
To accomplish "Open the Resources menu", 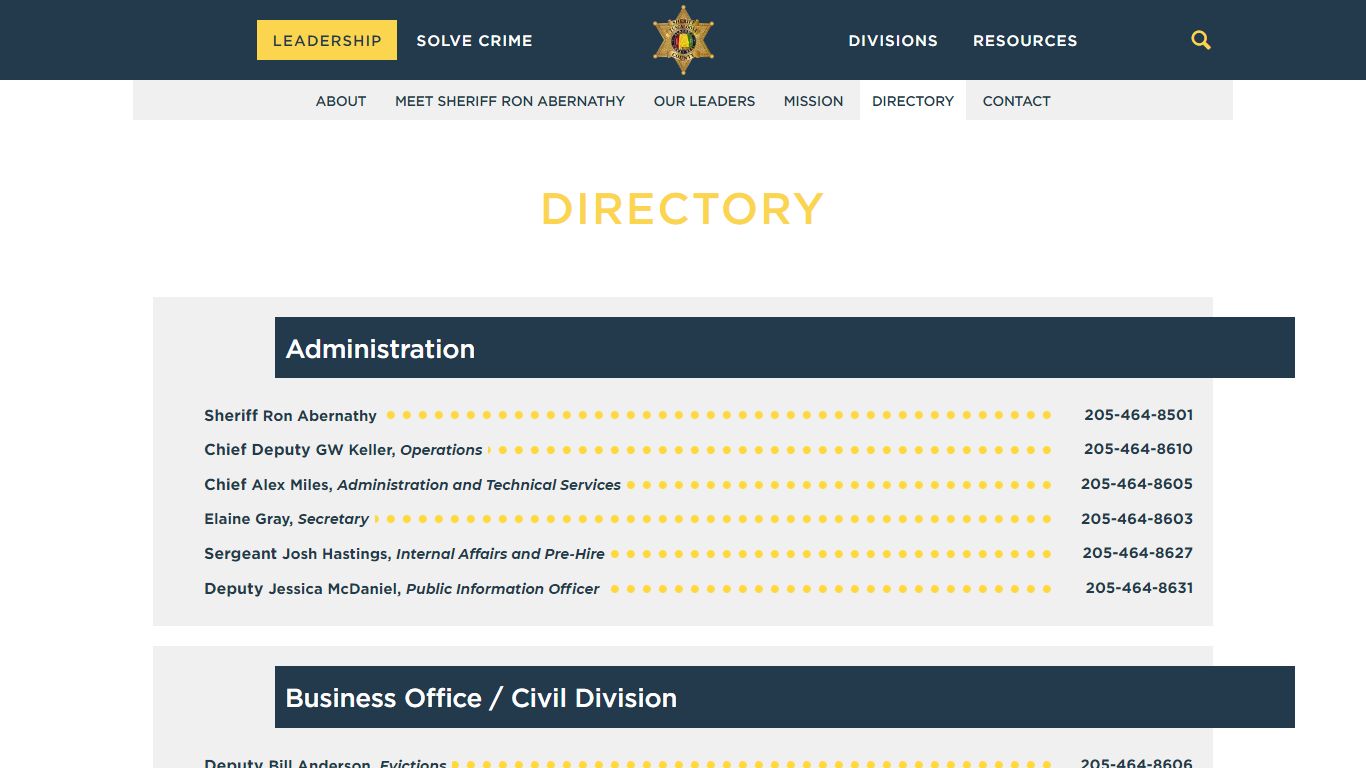I will 1025,41.
